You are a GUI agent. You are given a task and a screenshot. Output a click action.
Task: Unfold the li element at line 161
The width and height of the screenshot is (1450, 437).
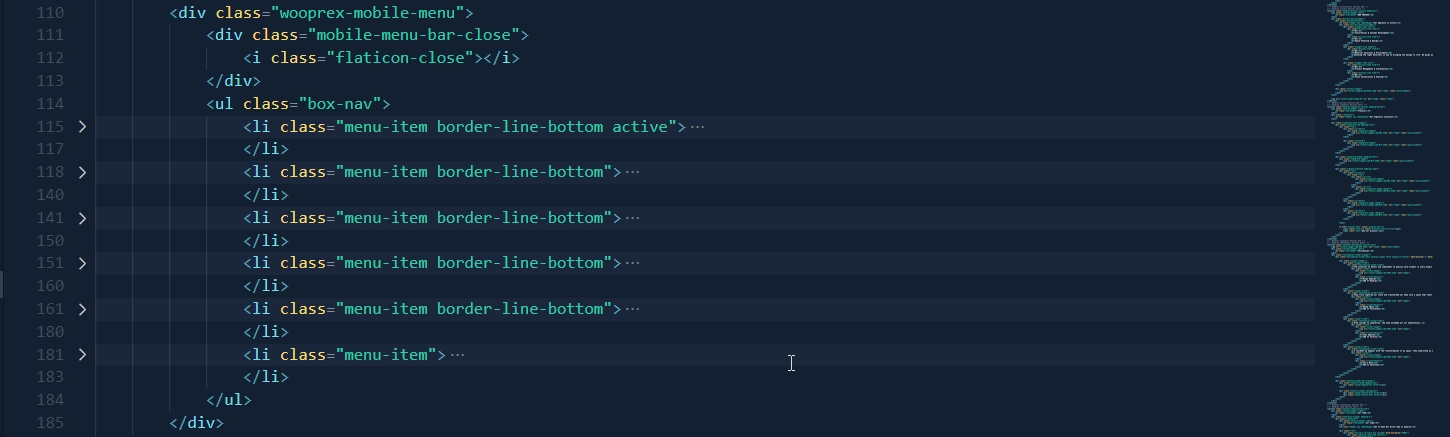(x=82, y=309)
